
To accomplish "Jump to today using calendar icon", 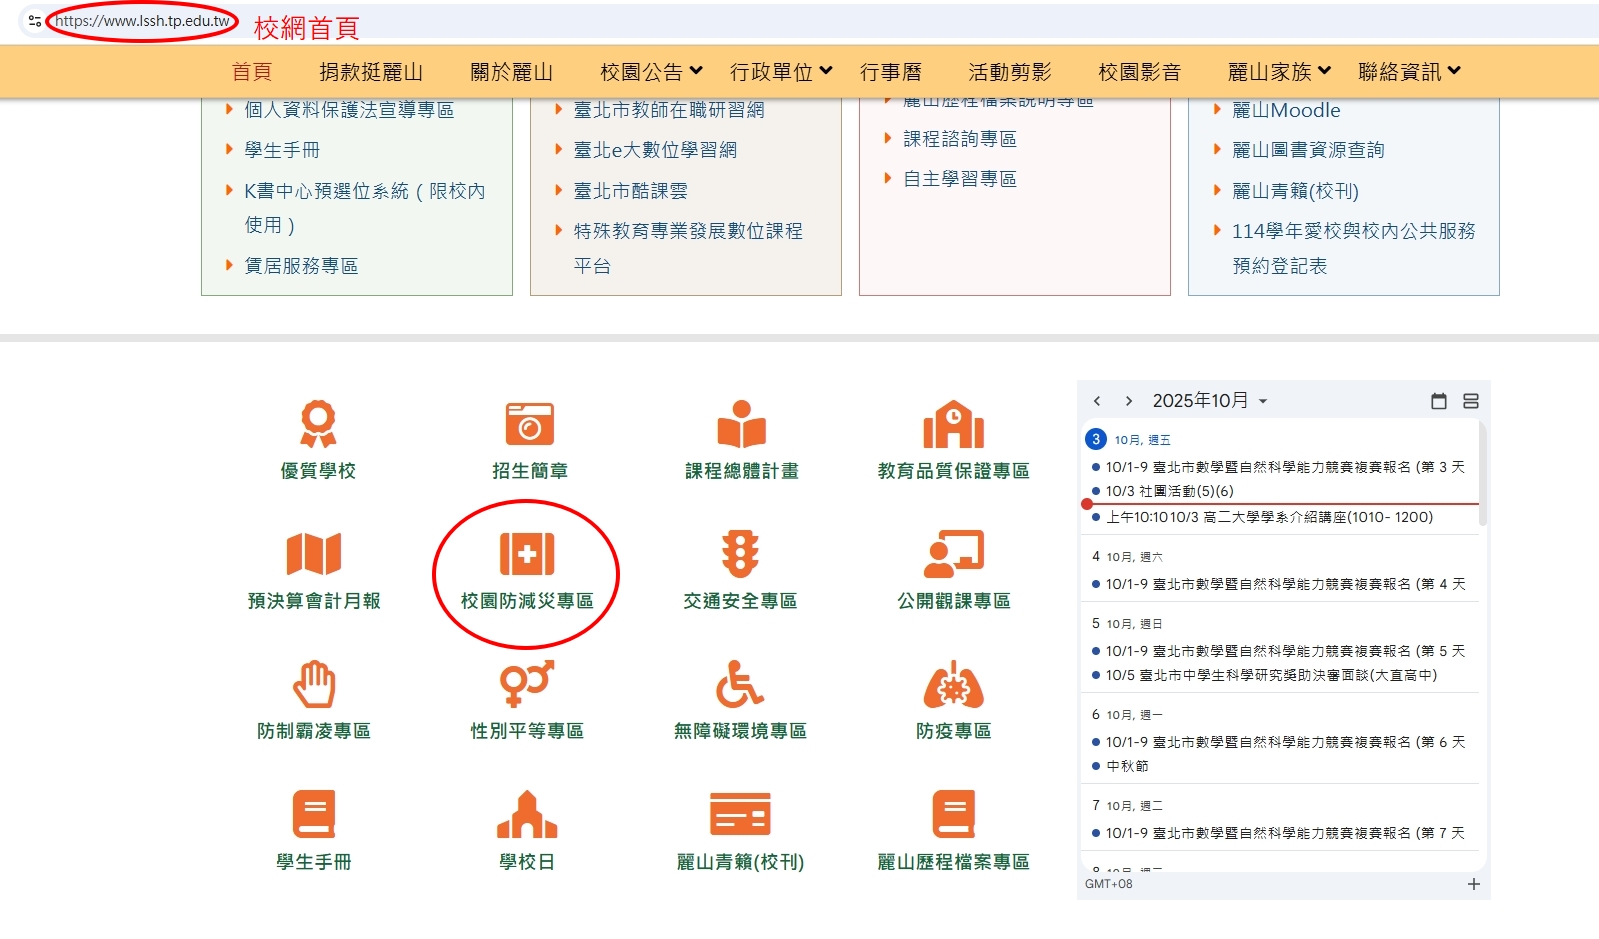I will click(1439, 401).
